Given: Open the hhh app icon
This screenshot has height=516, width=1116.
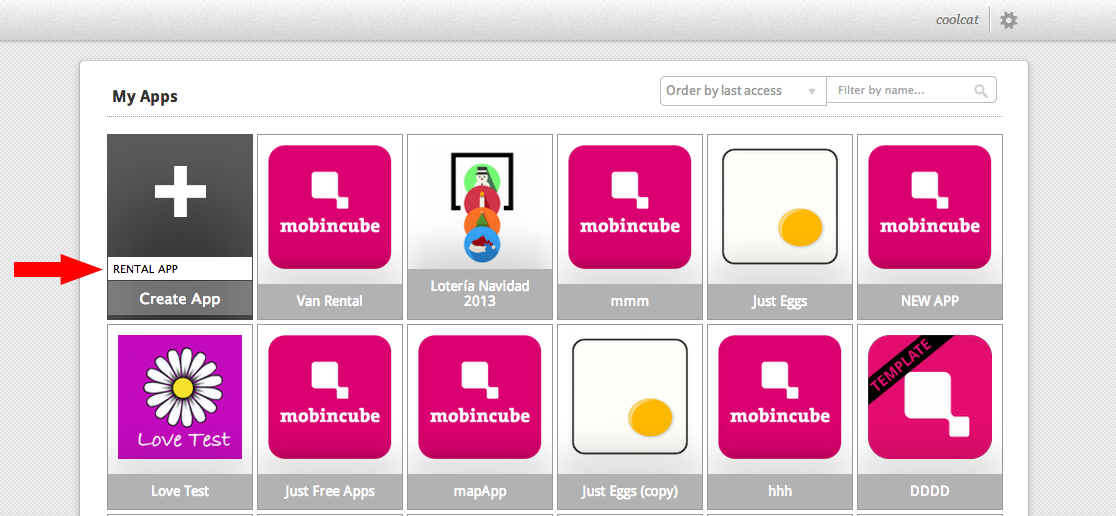Looking at the screenshot, I should [x=780, y=397].
